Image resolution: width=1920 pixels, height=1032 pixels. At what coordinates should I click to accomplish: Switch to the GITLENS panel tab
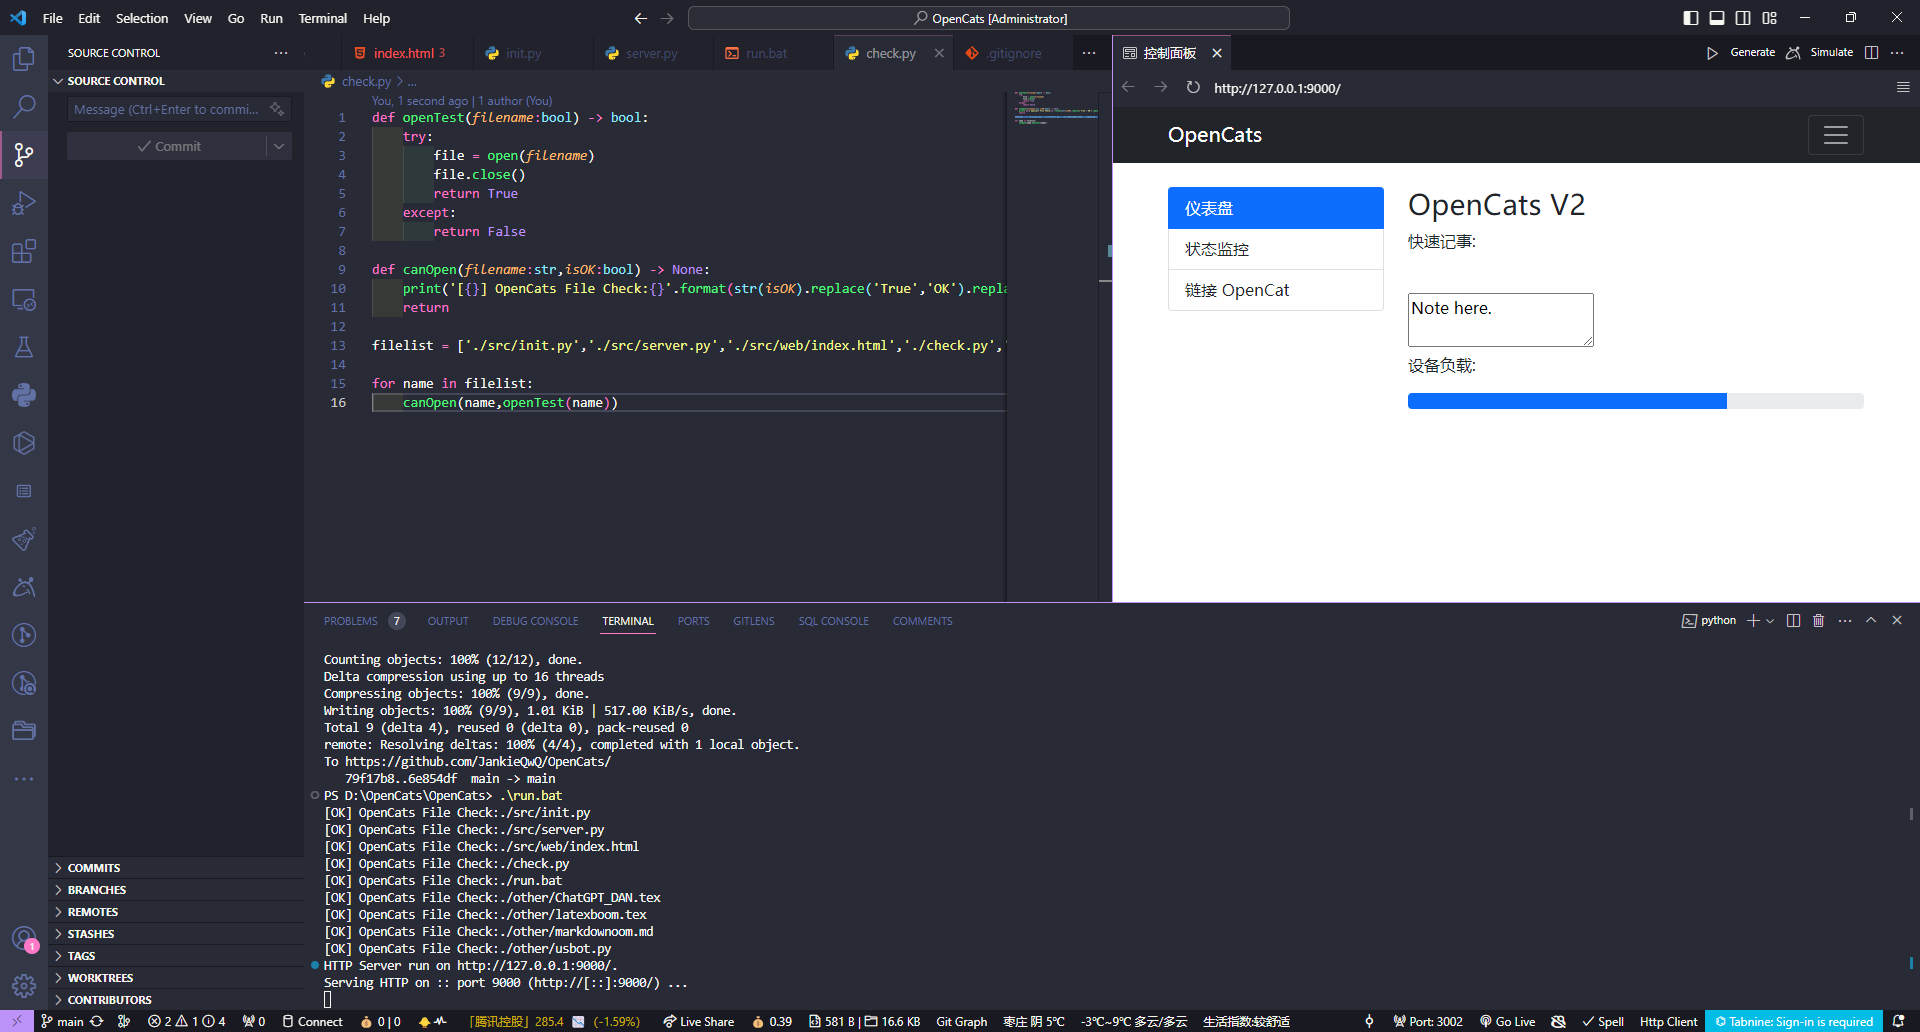754,621
